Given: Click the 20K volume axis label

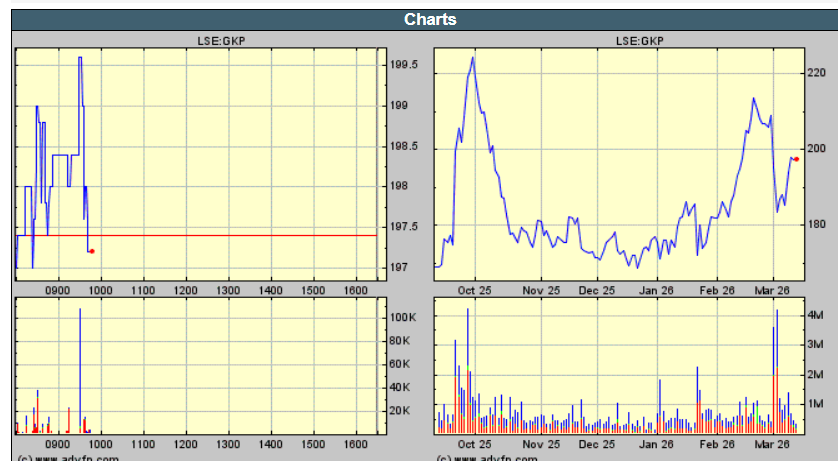Looking at the screenshot, I should click(x=400, y=411).
